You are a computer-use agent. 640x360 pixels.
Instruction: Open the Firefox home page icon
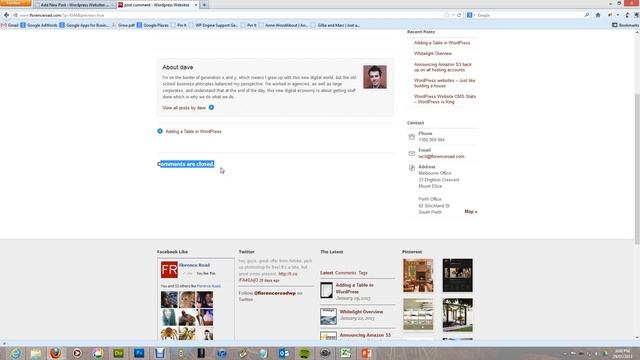coord(598,15)
